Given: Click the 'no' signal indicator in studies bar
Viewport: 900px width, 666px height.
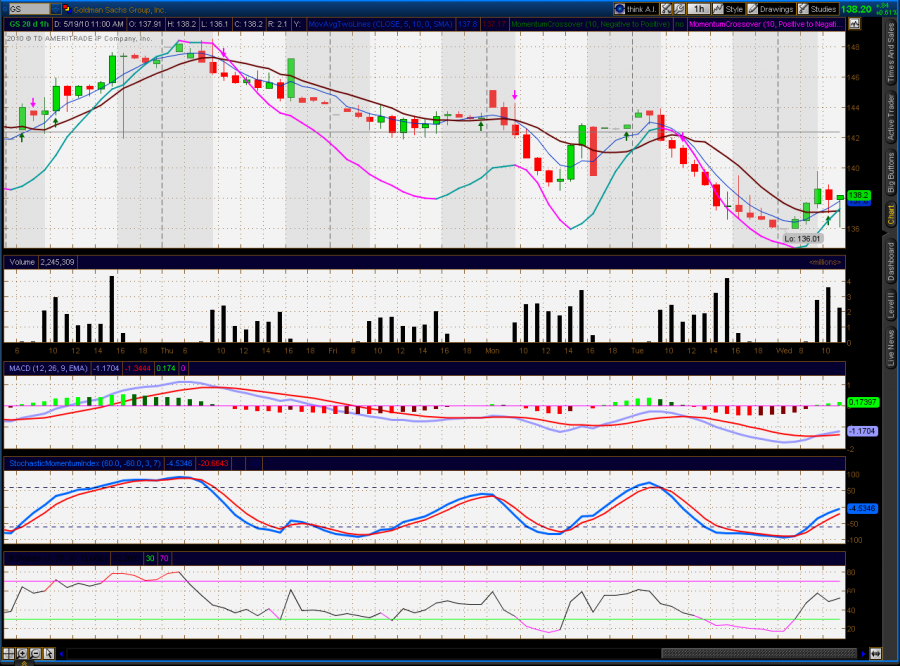Looking at the screenshot, I should (x=680, y=24).
